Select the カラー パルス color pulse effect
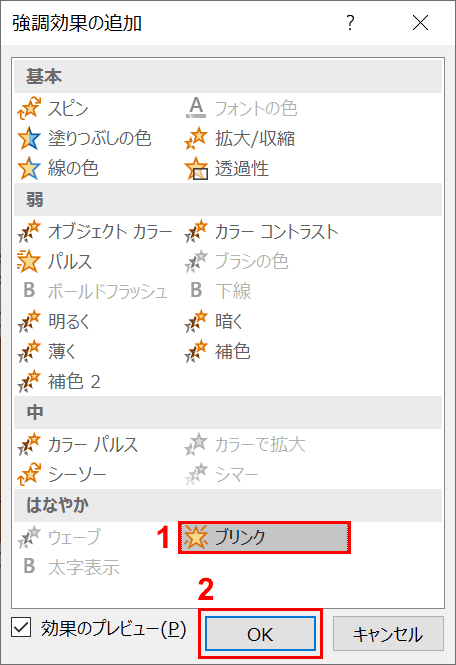 point(78,444)
